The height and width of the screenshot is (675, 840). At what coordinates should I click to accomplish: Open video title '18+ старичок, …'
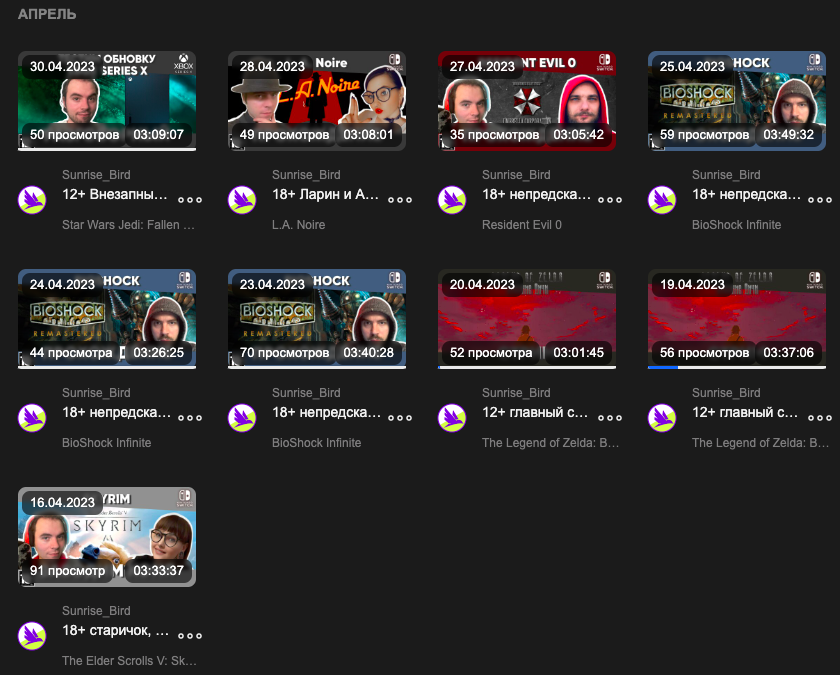pyautogui.click(x=115, y=631)
